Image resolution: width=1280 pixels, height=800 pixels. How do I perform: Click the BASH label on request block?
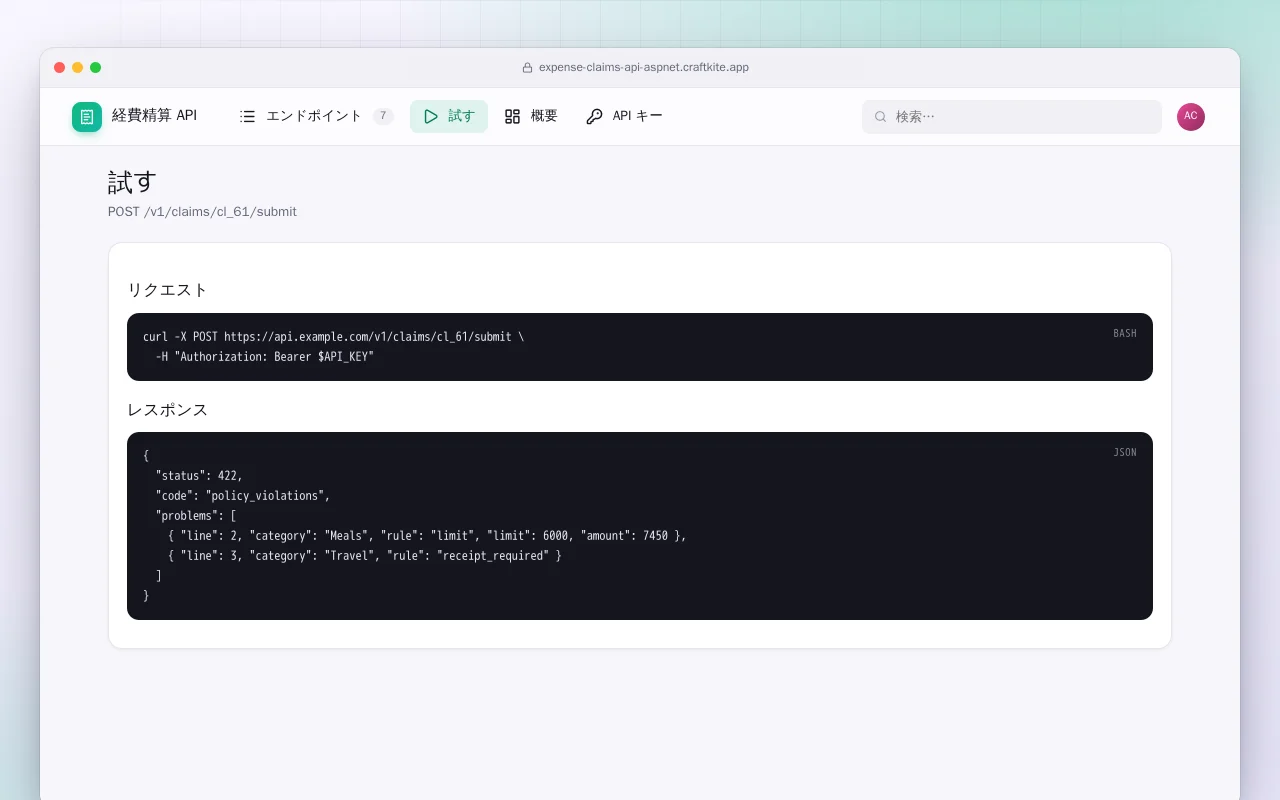pyautogui.click(x=1125, y=333)
